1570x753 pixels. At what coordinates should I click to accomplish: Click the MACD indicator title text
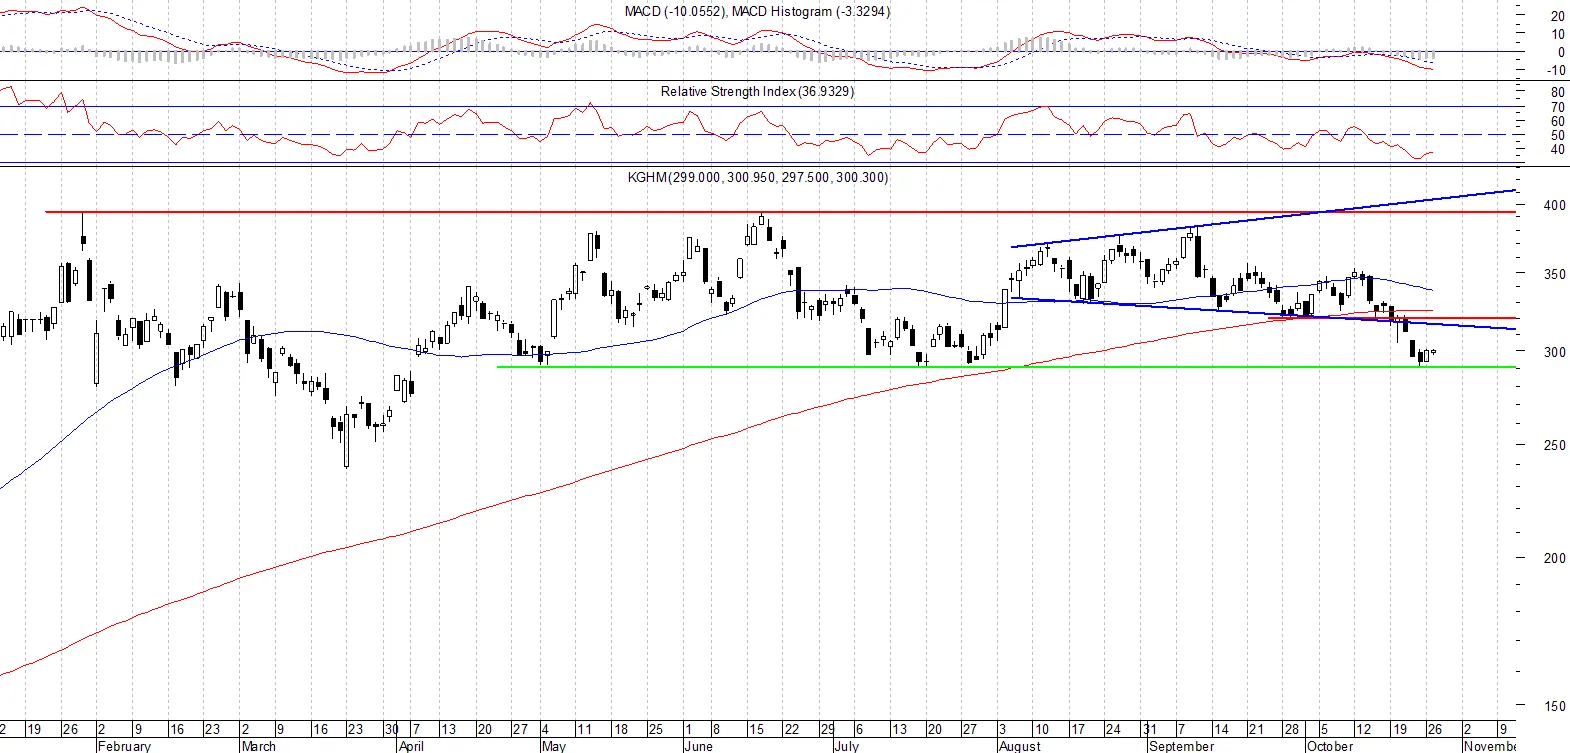[x=757, y=12]
